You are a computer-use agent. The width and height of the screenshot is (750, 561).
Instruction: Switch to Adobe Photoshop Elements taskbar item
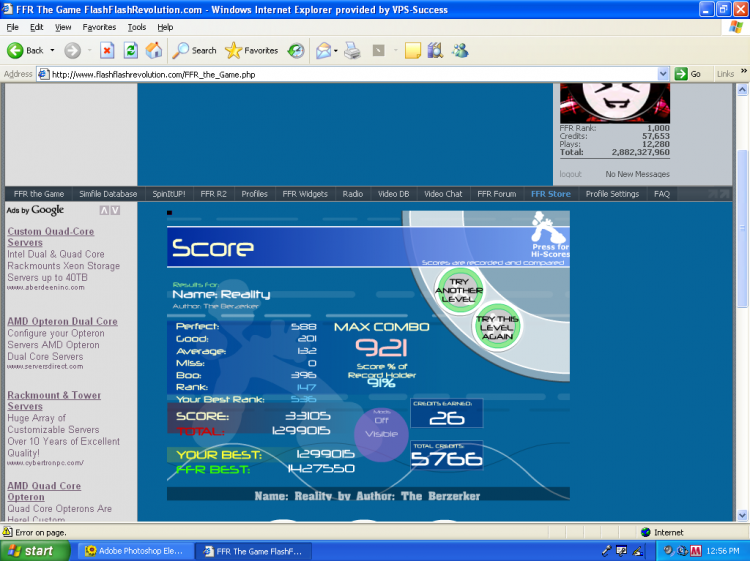135,551
